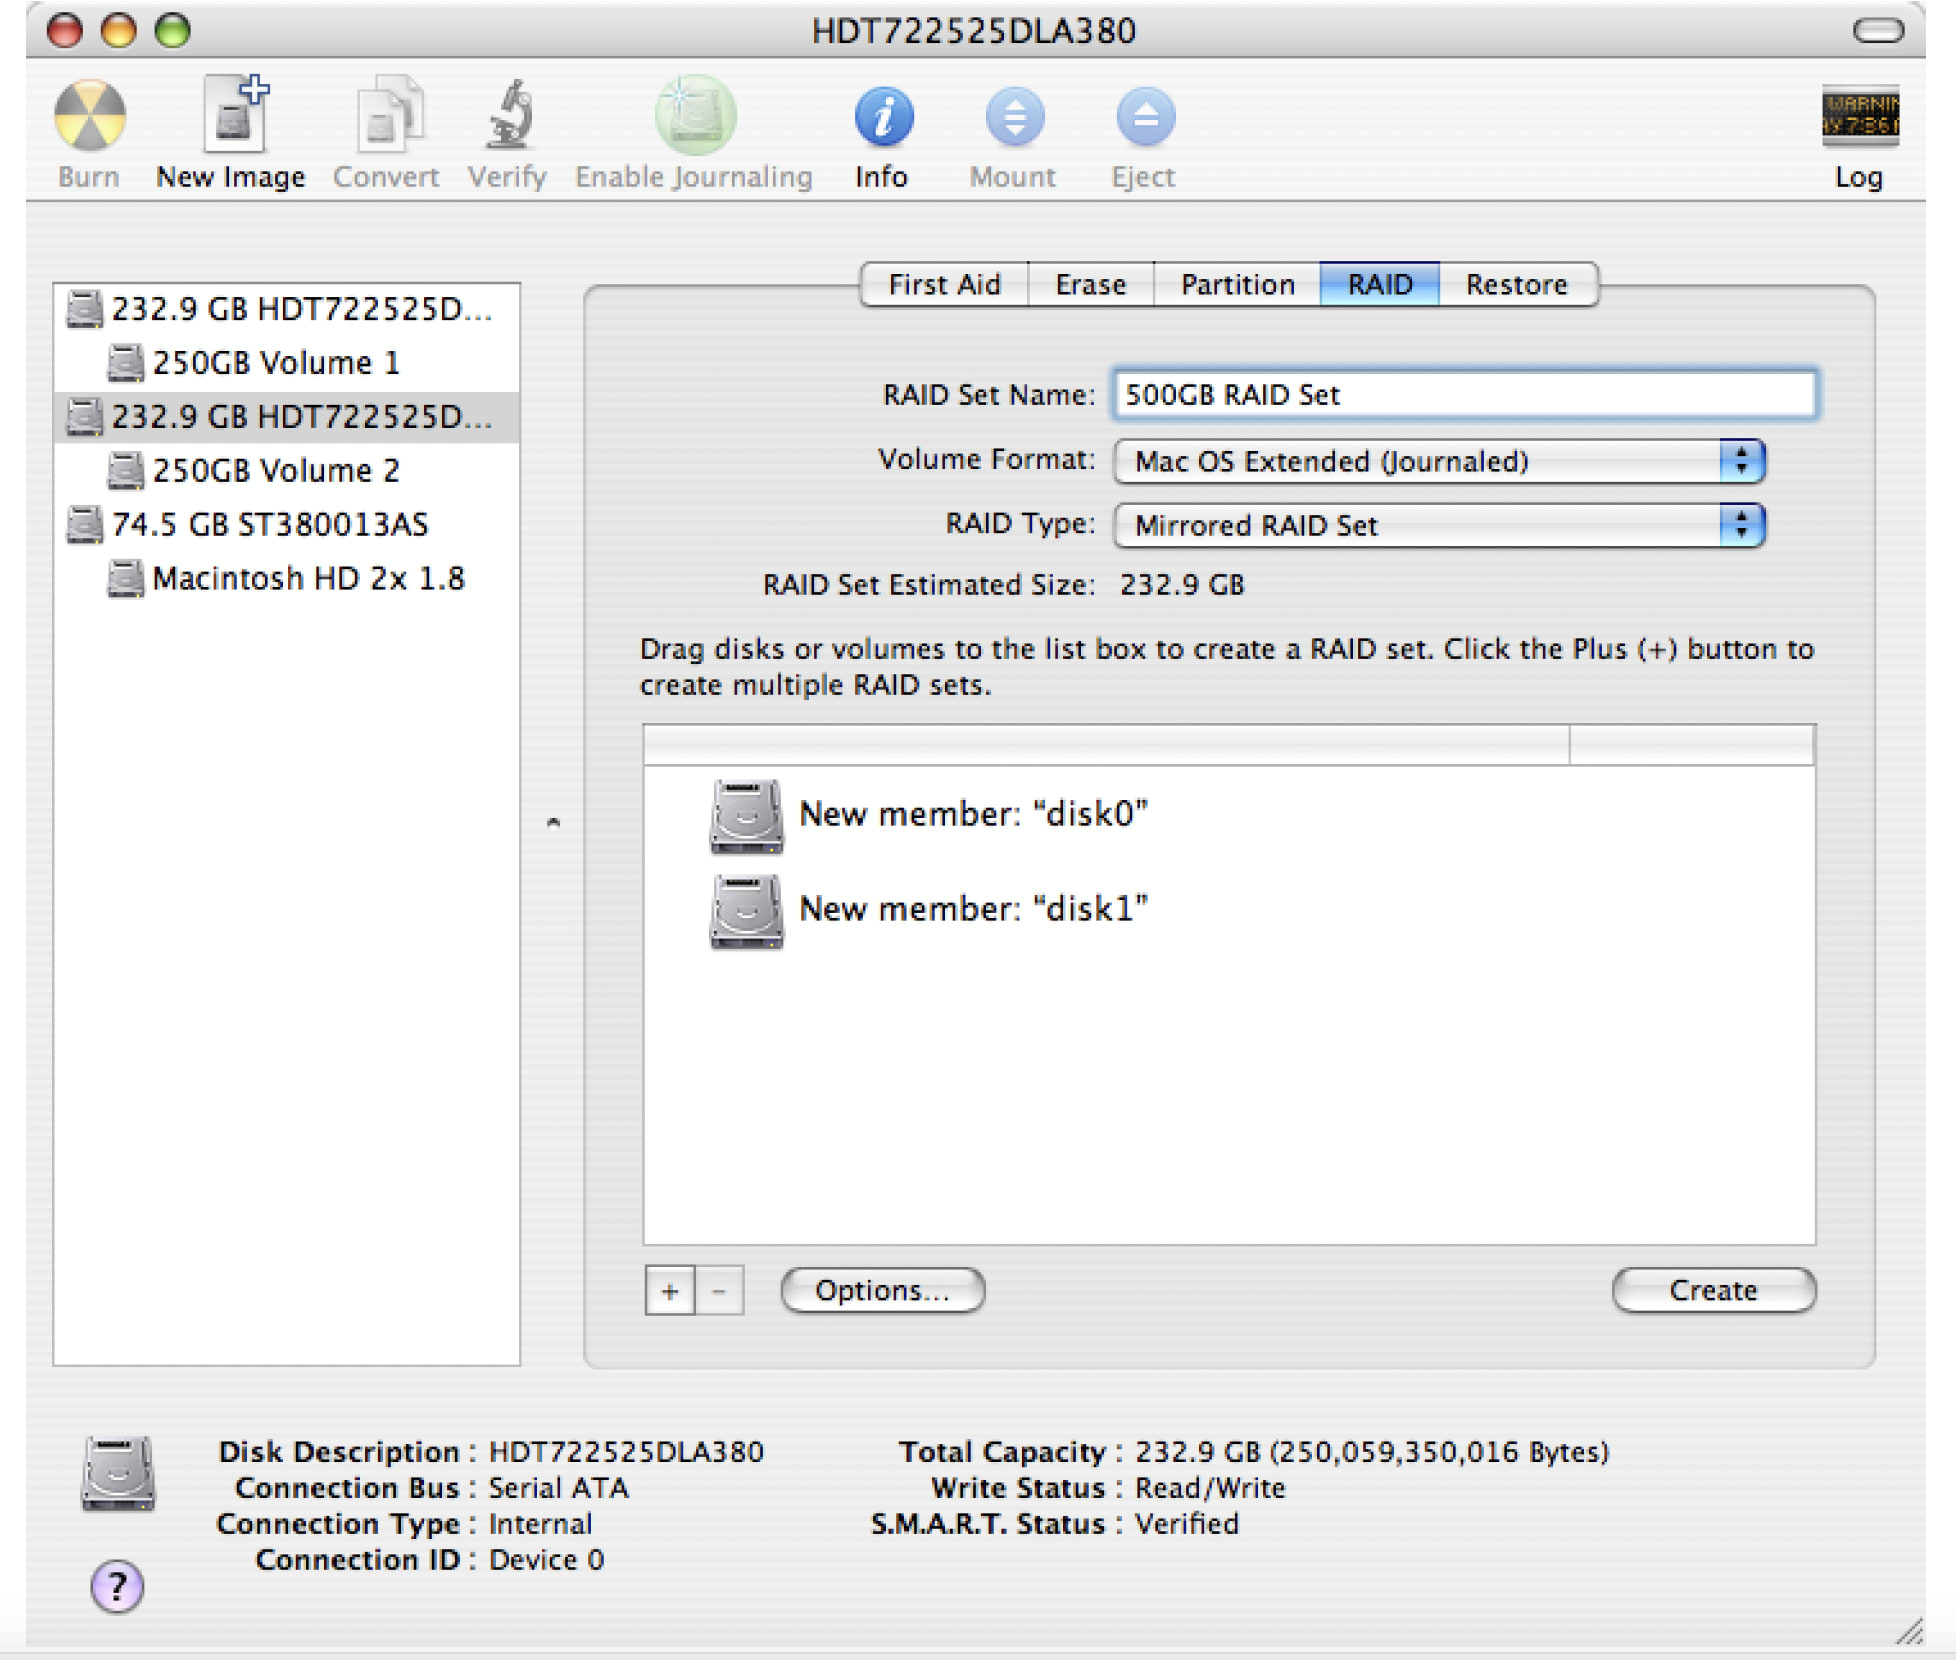
Task: Click the help question mark button
Action: click(x=117, y=1586)
